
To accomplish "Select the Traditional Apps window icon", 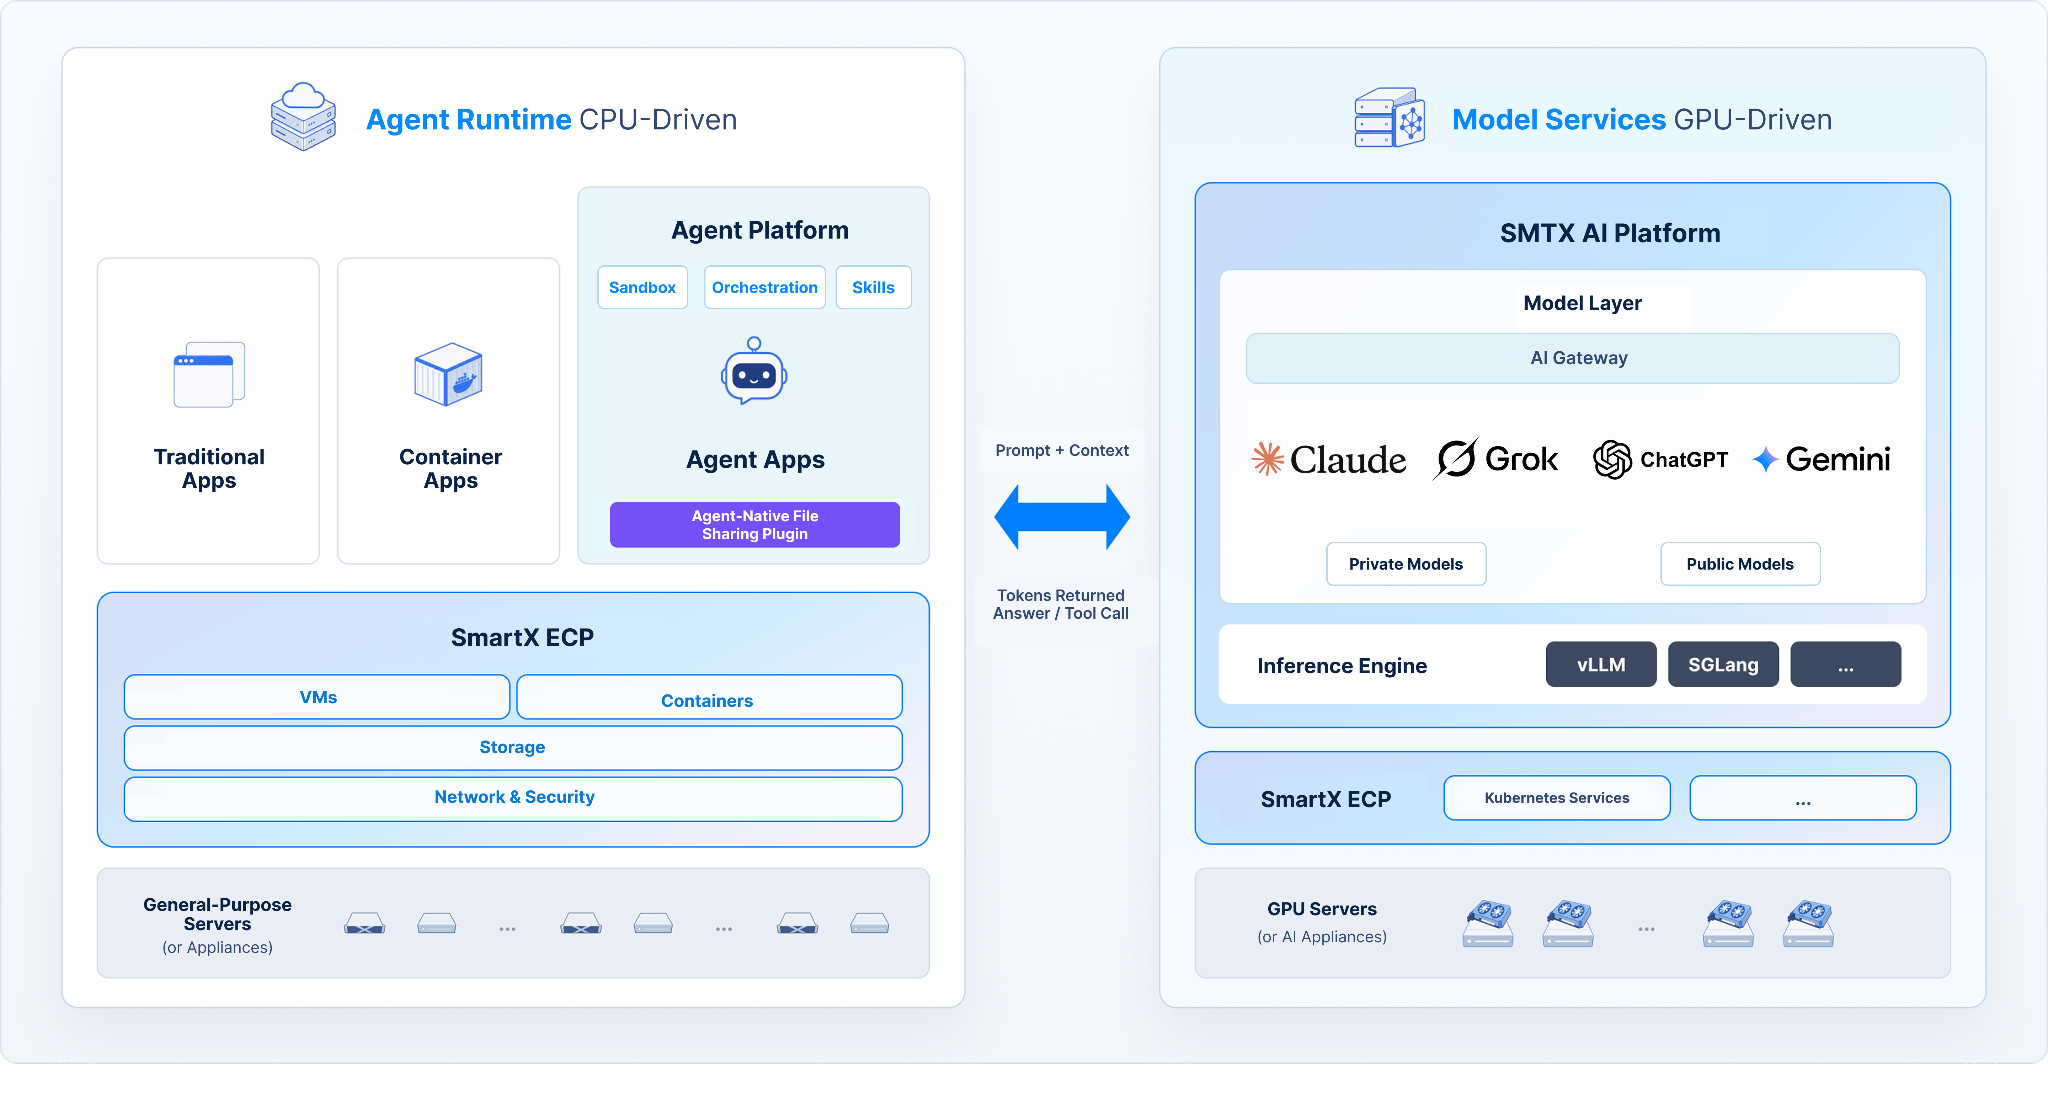I will (209, 375).
